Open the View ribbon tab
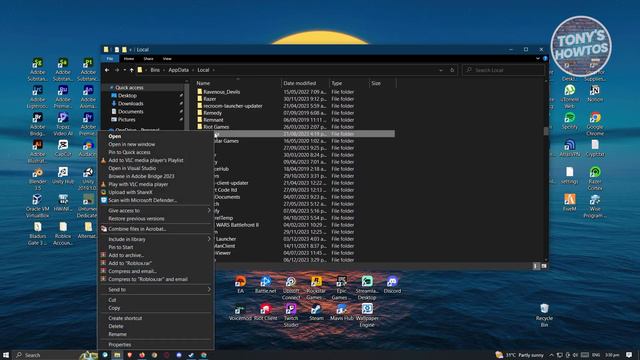 point(167,59)
